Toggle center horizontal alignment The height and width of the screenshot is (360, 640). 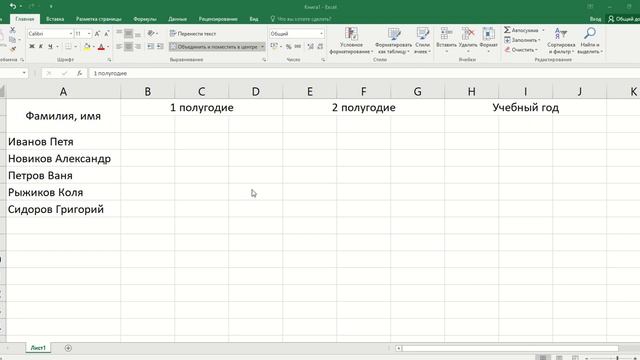click(x=129, y=47)
